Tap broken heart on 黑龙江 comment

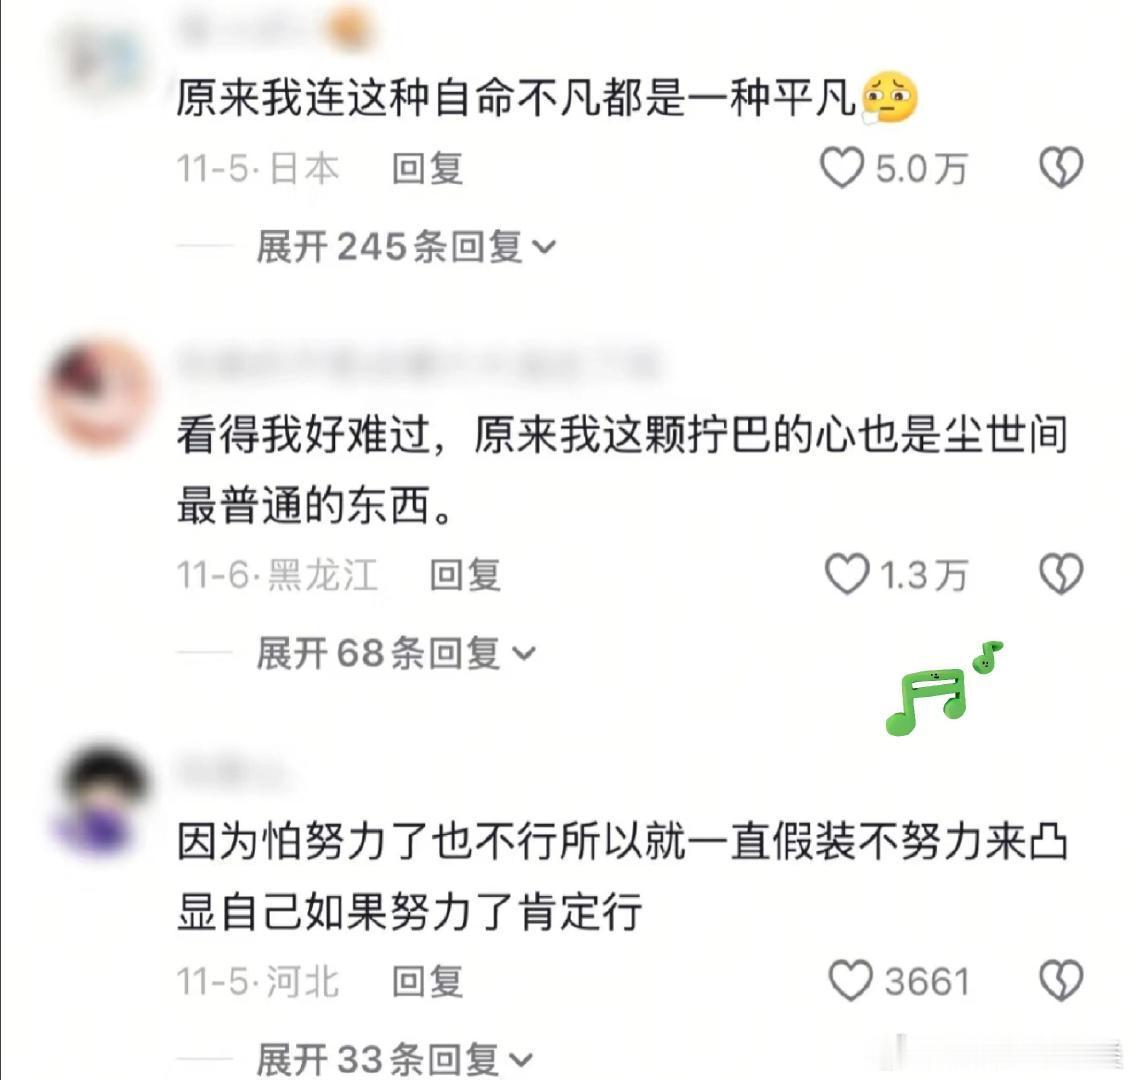pyautogui.click(x=1061, y=574)
